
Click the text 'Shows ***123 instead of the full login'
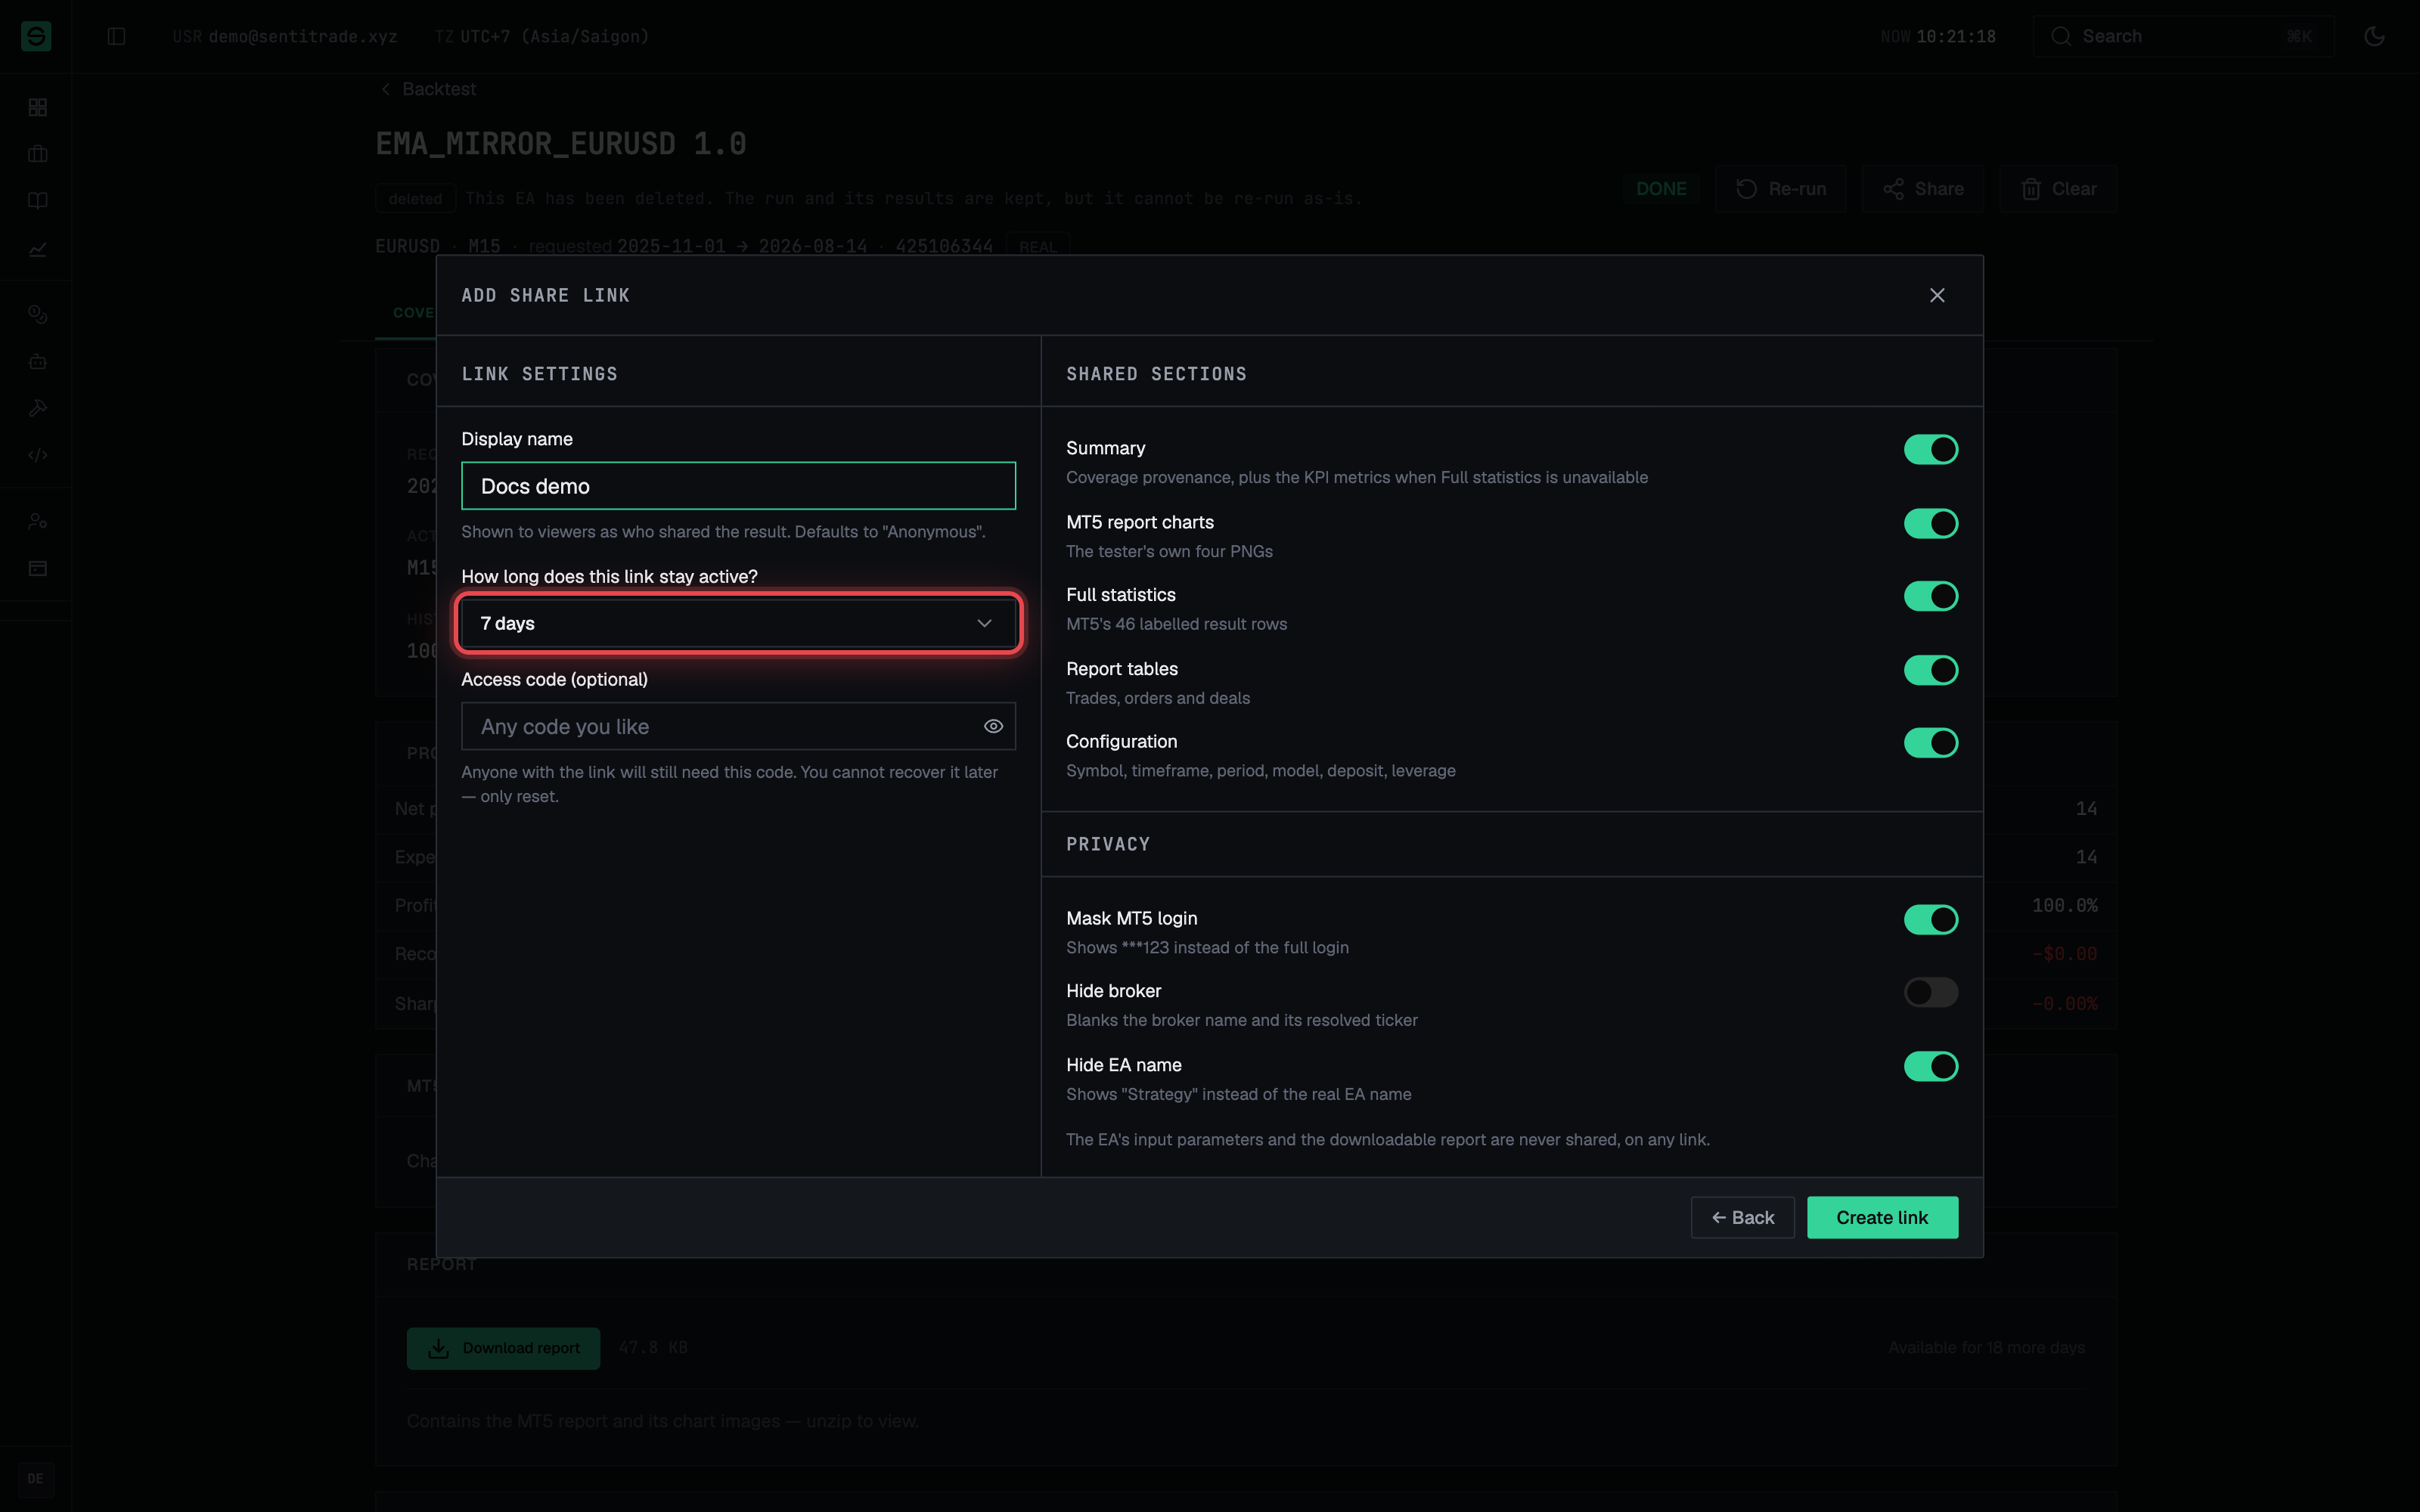pyautogui.click(x=1207, y=947)
